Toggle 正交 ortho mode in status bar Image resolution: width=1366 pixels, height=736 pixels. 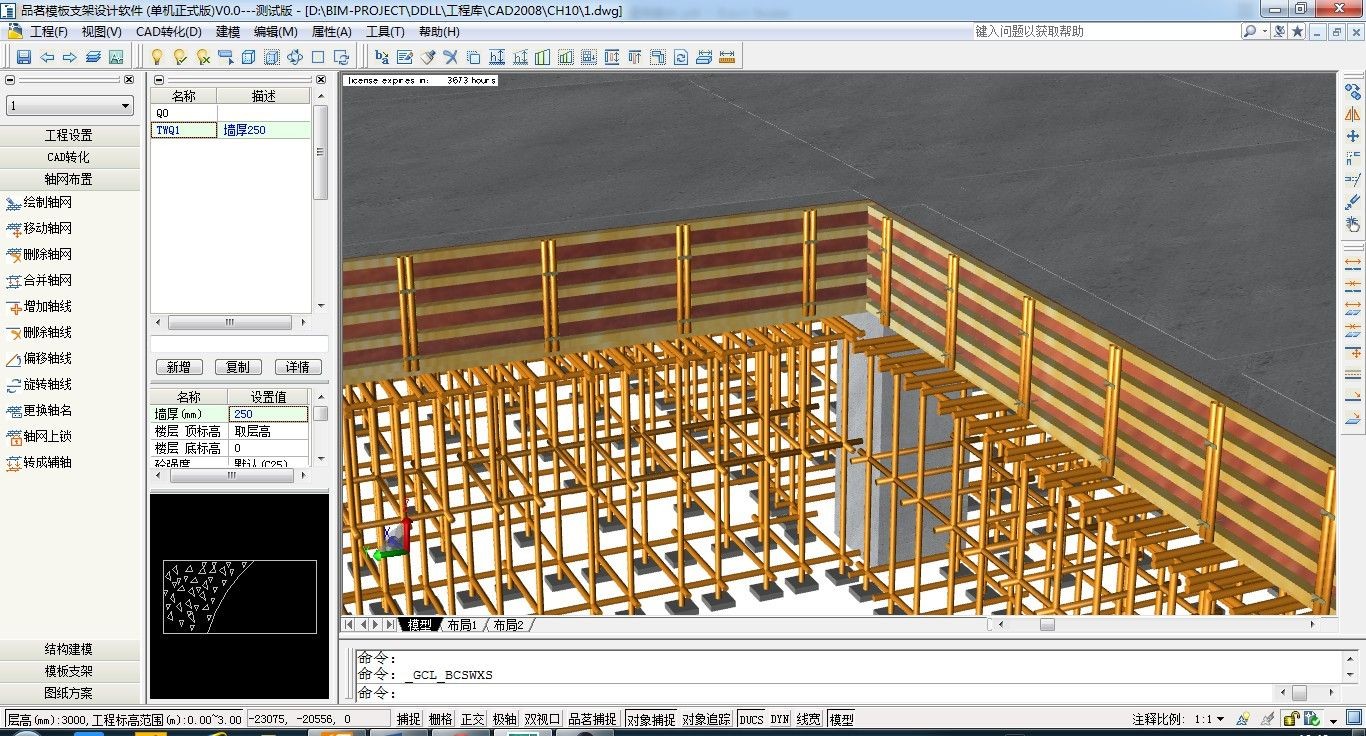[x=472, y=719]
